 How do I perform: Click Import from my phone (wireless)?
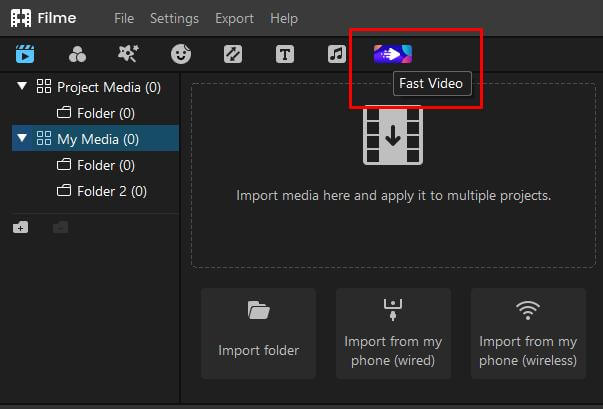click(x=528, y=333)
